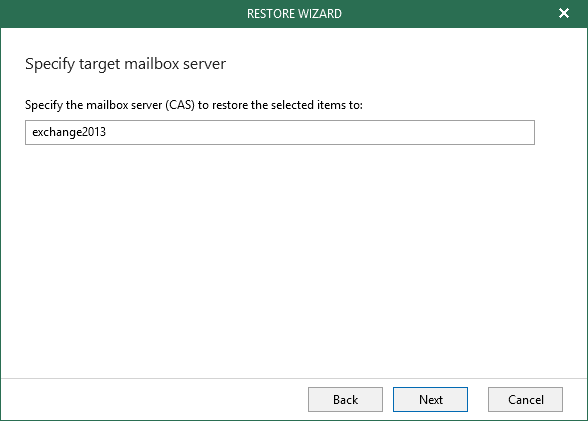Click the RESTORE WIZARD title bar text
The height and width of the screenshot is (421, 588).
294,14
